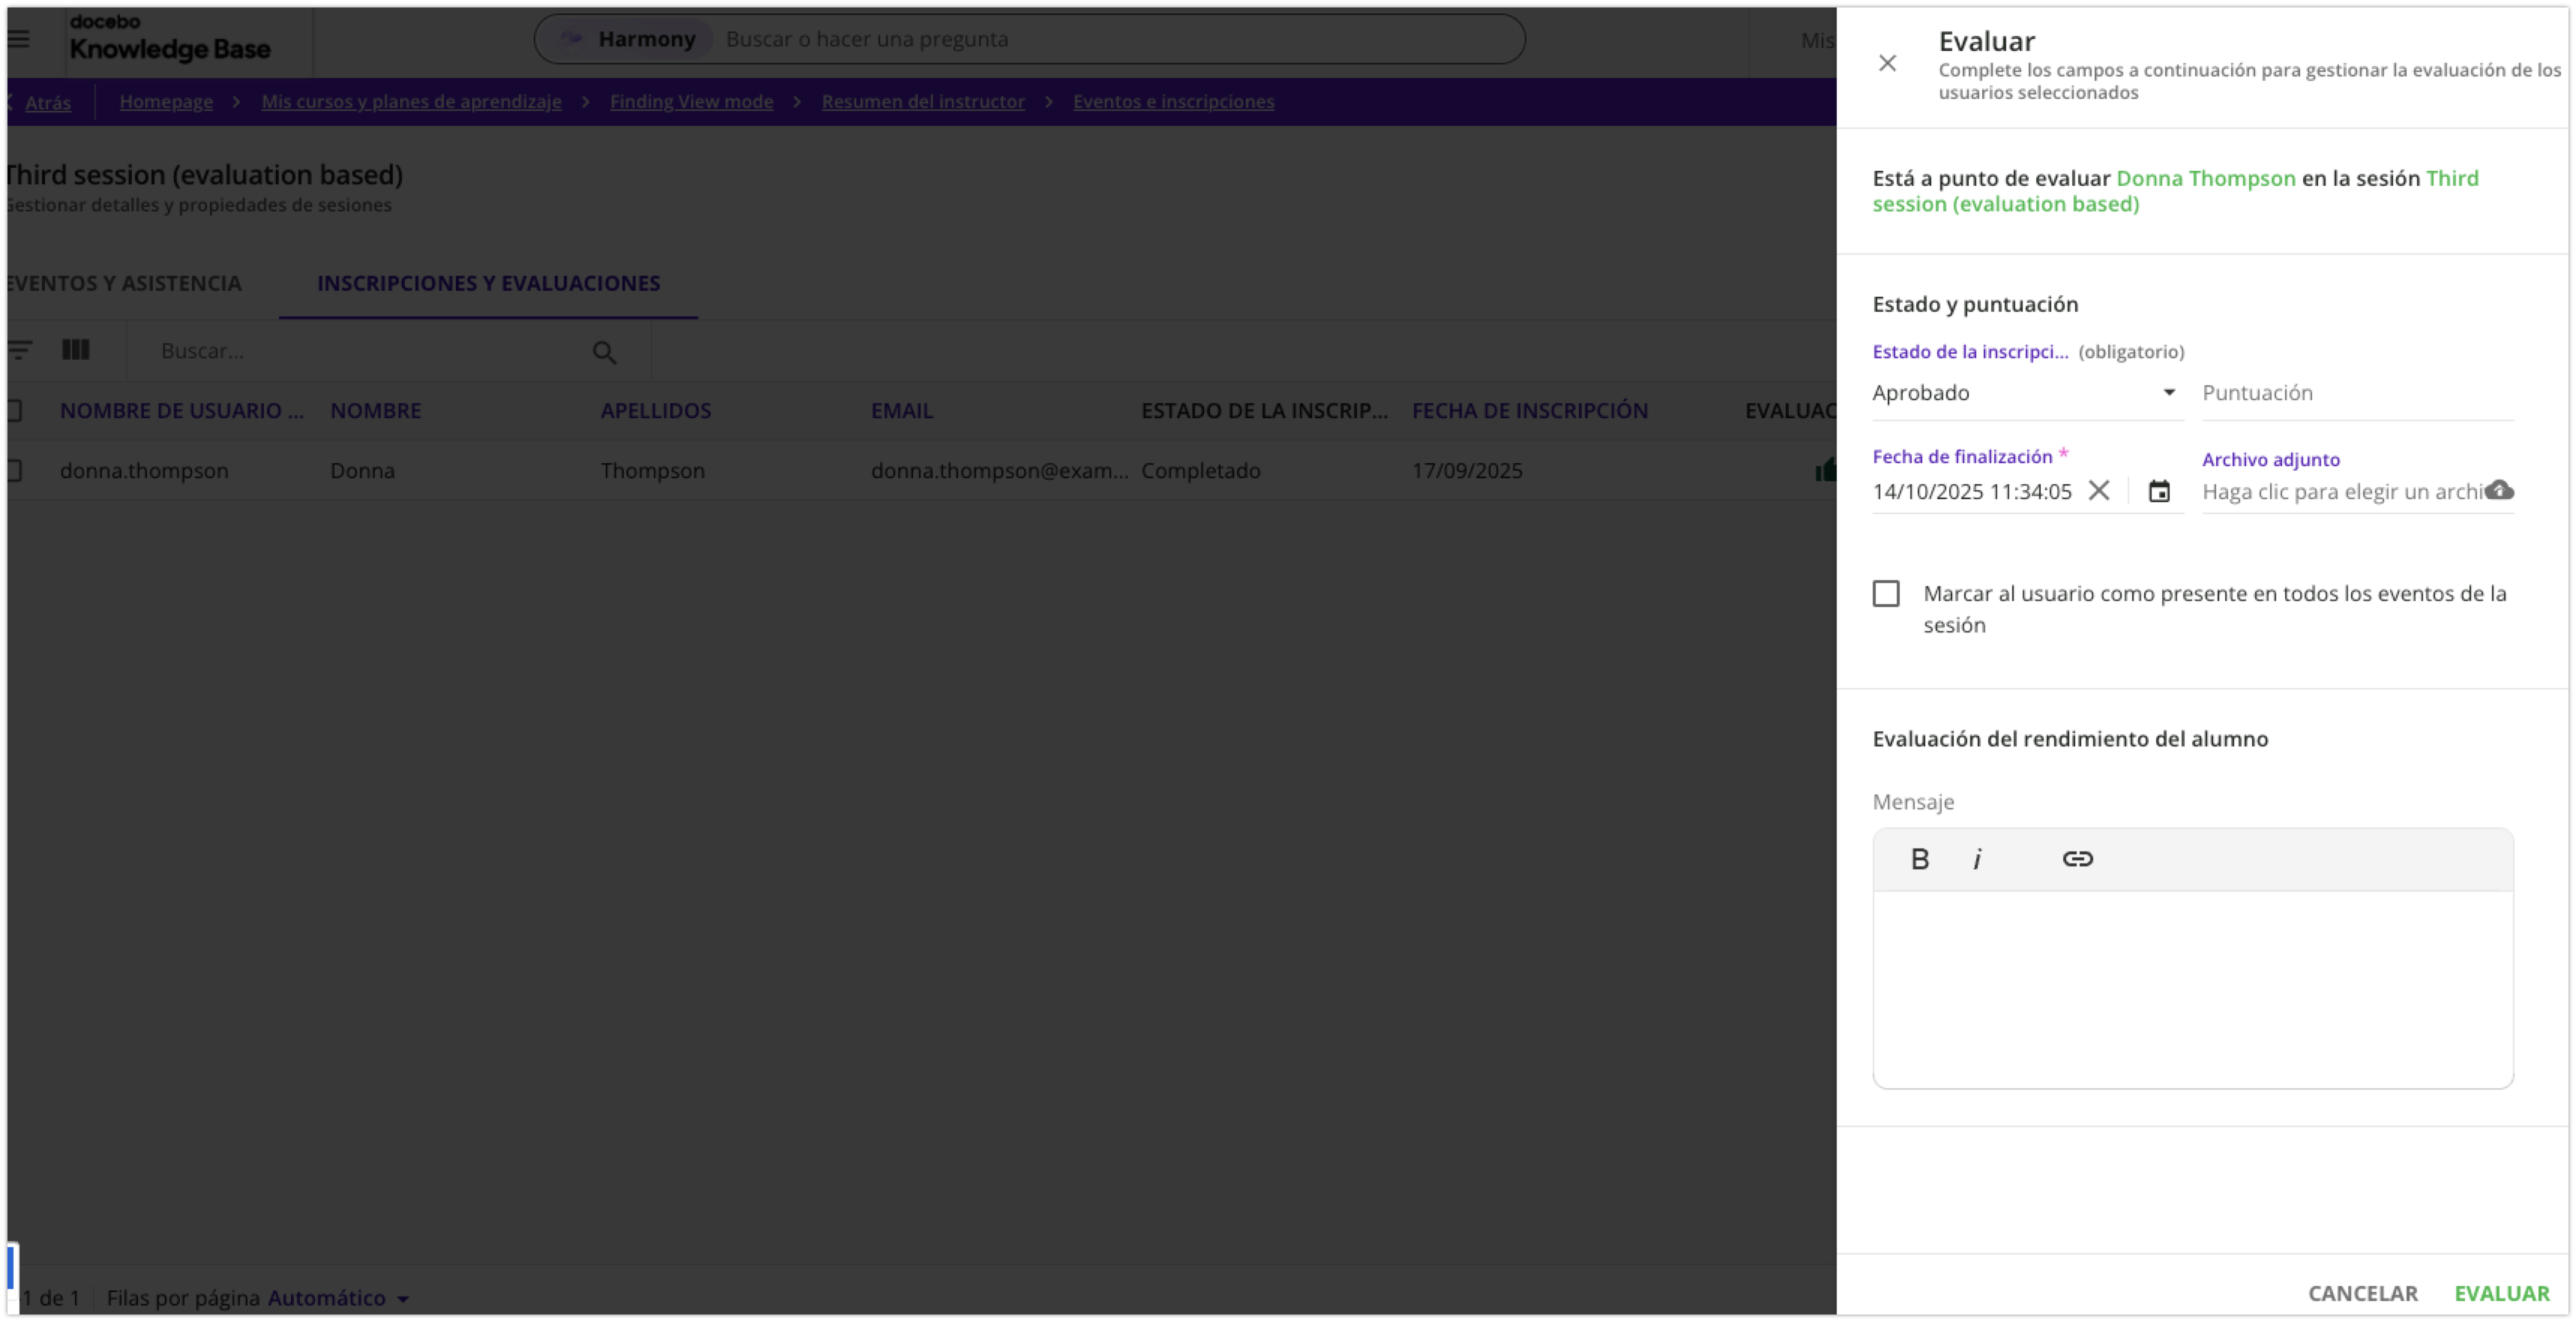
Task: Click the cloud upload attachment icon
Action: click(x=2499, y=490)
